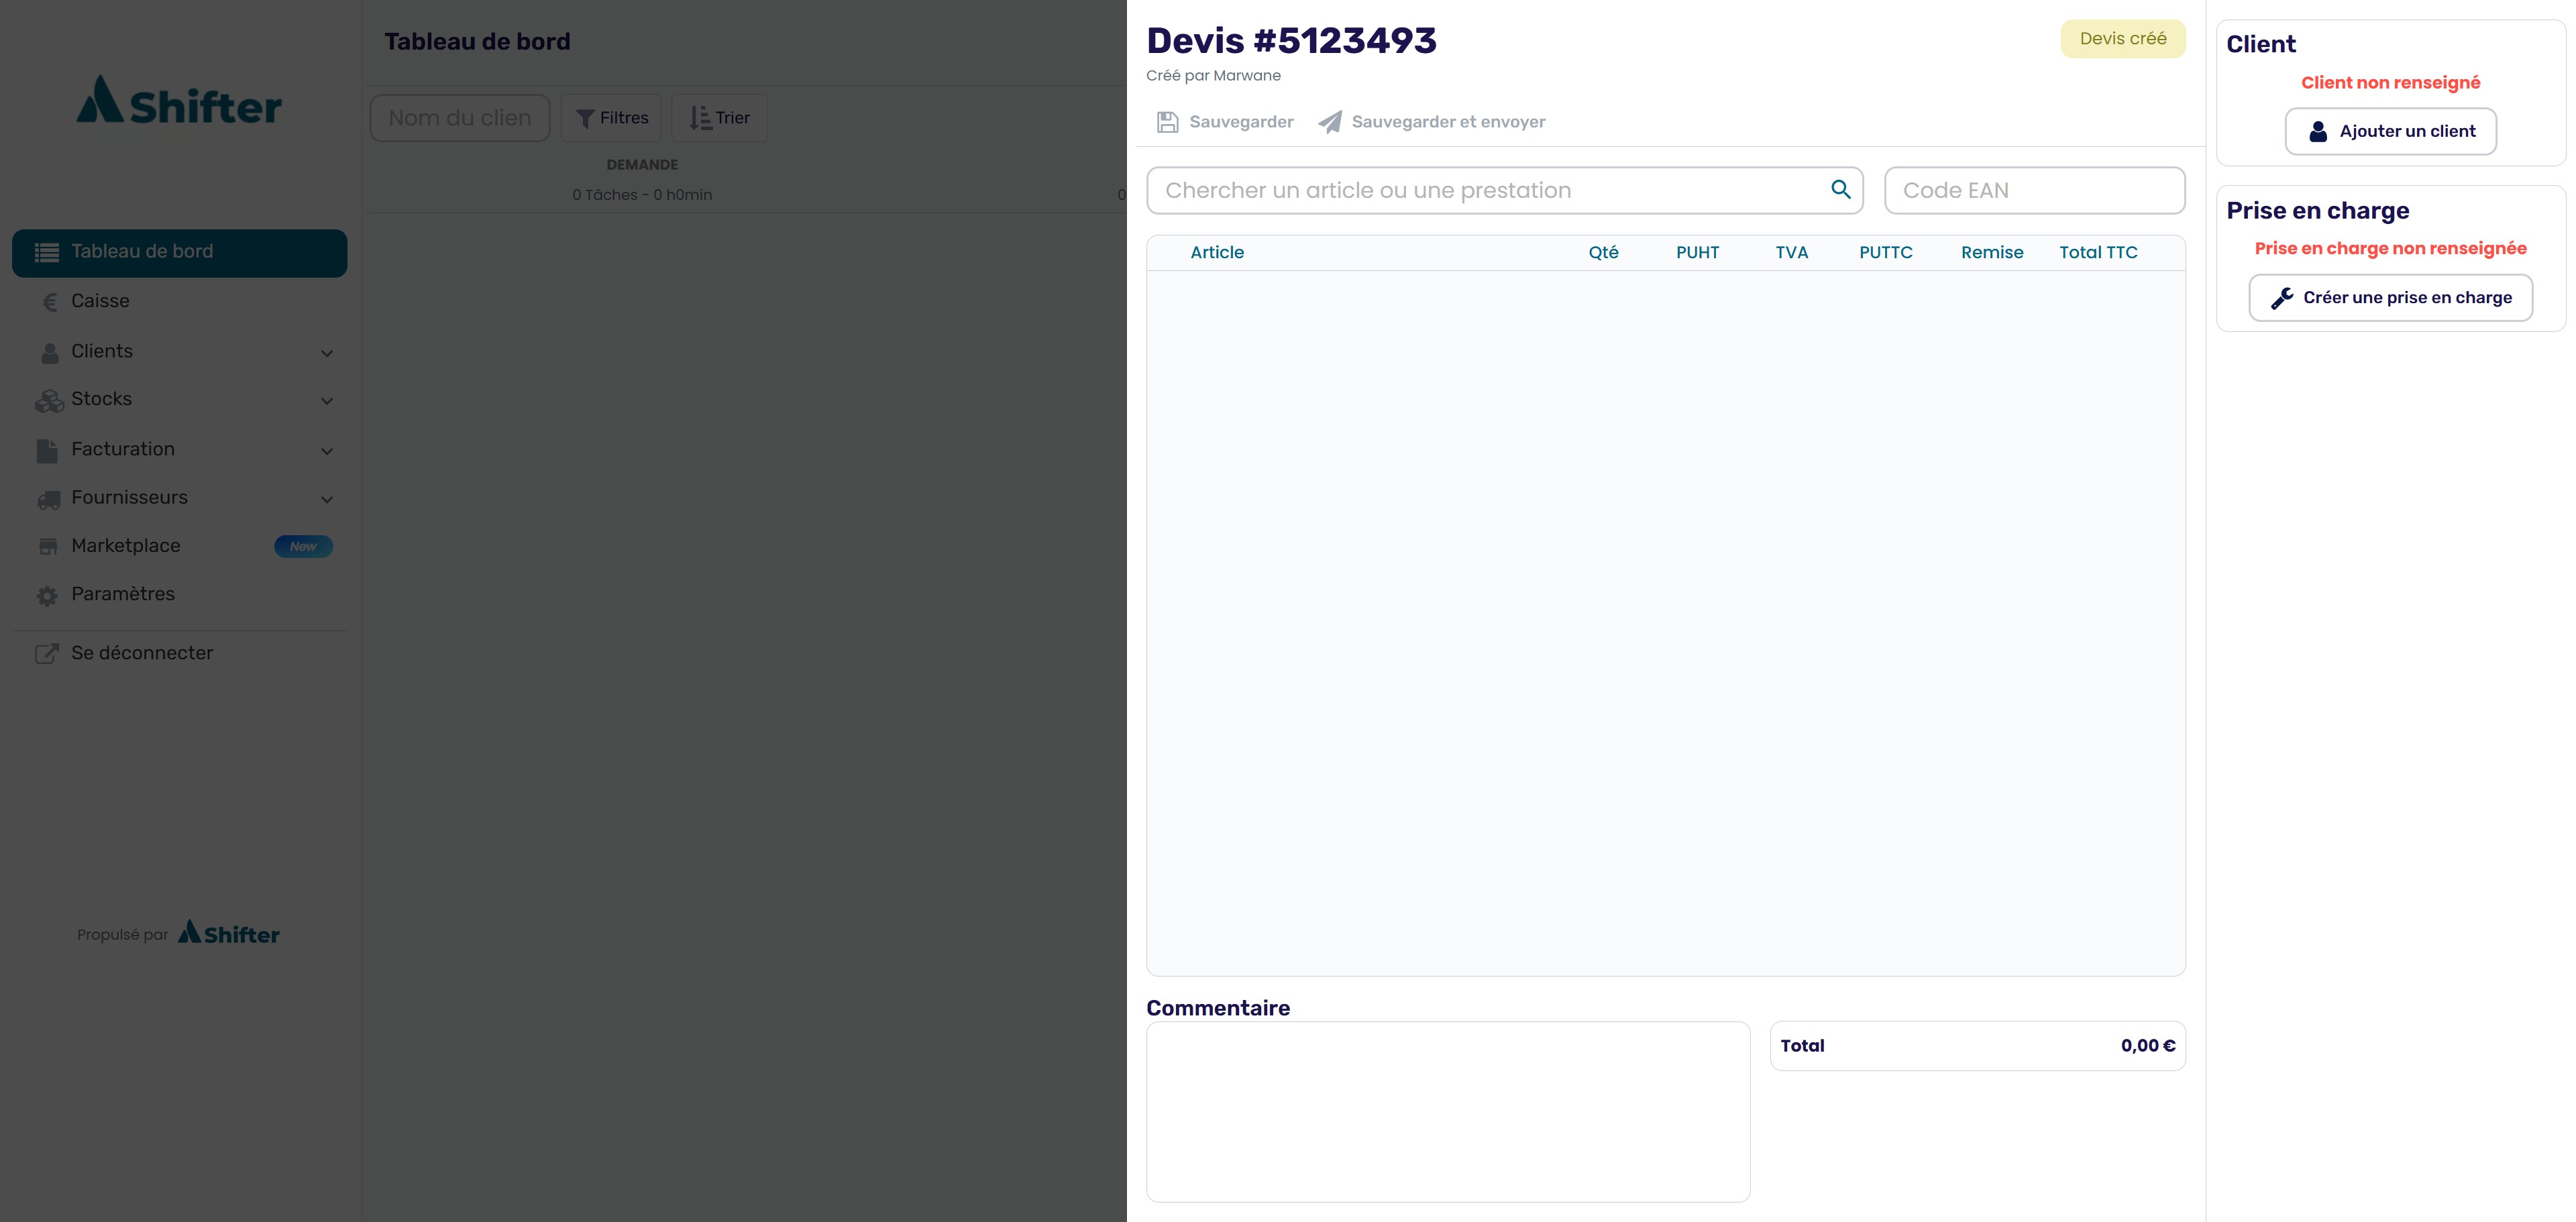This screenshot has height=1222, width=2576.
Task: Click the Qté column header
Action: pos(1603,253)
